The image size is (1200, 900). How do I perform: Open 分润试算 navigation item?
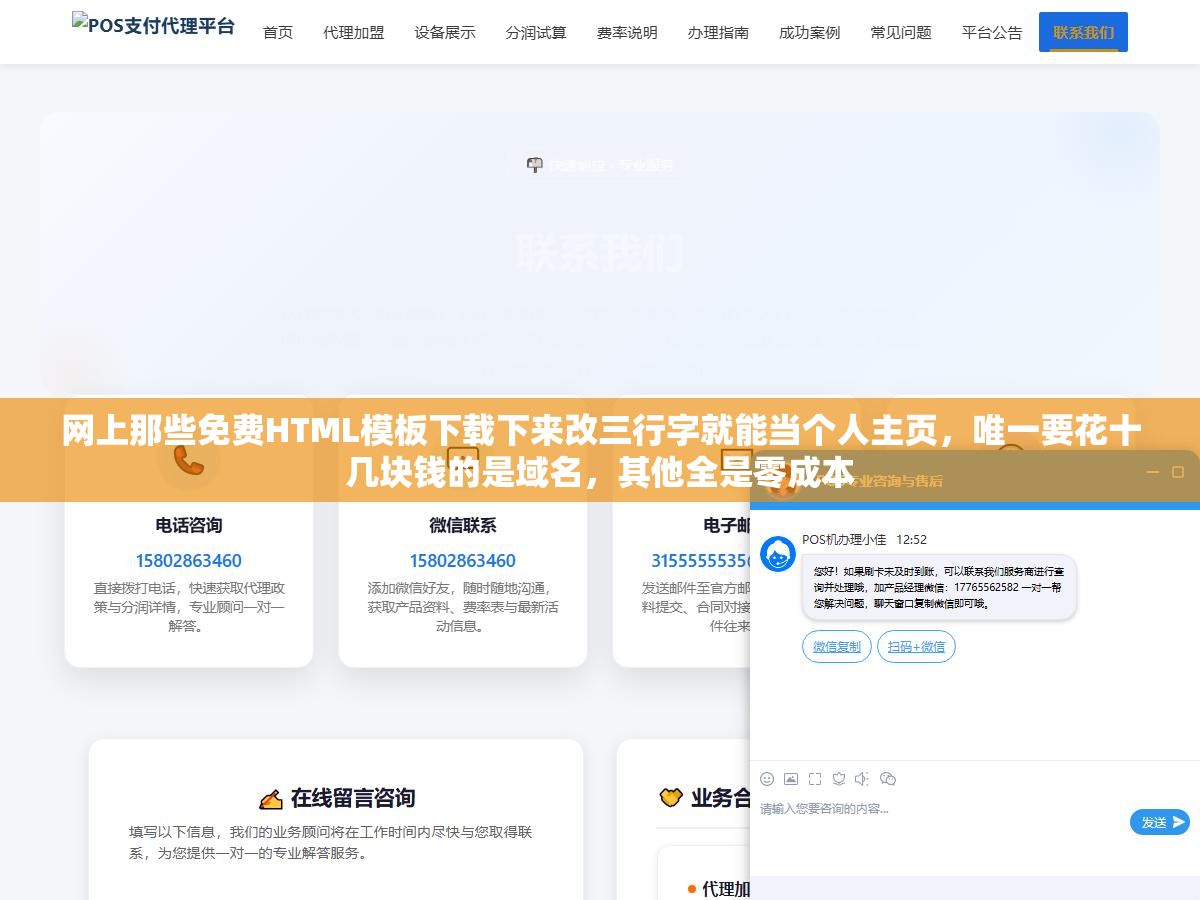pos(536,32)
